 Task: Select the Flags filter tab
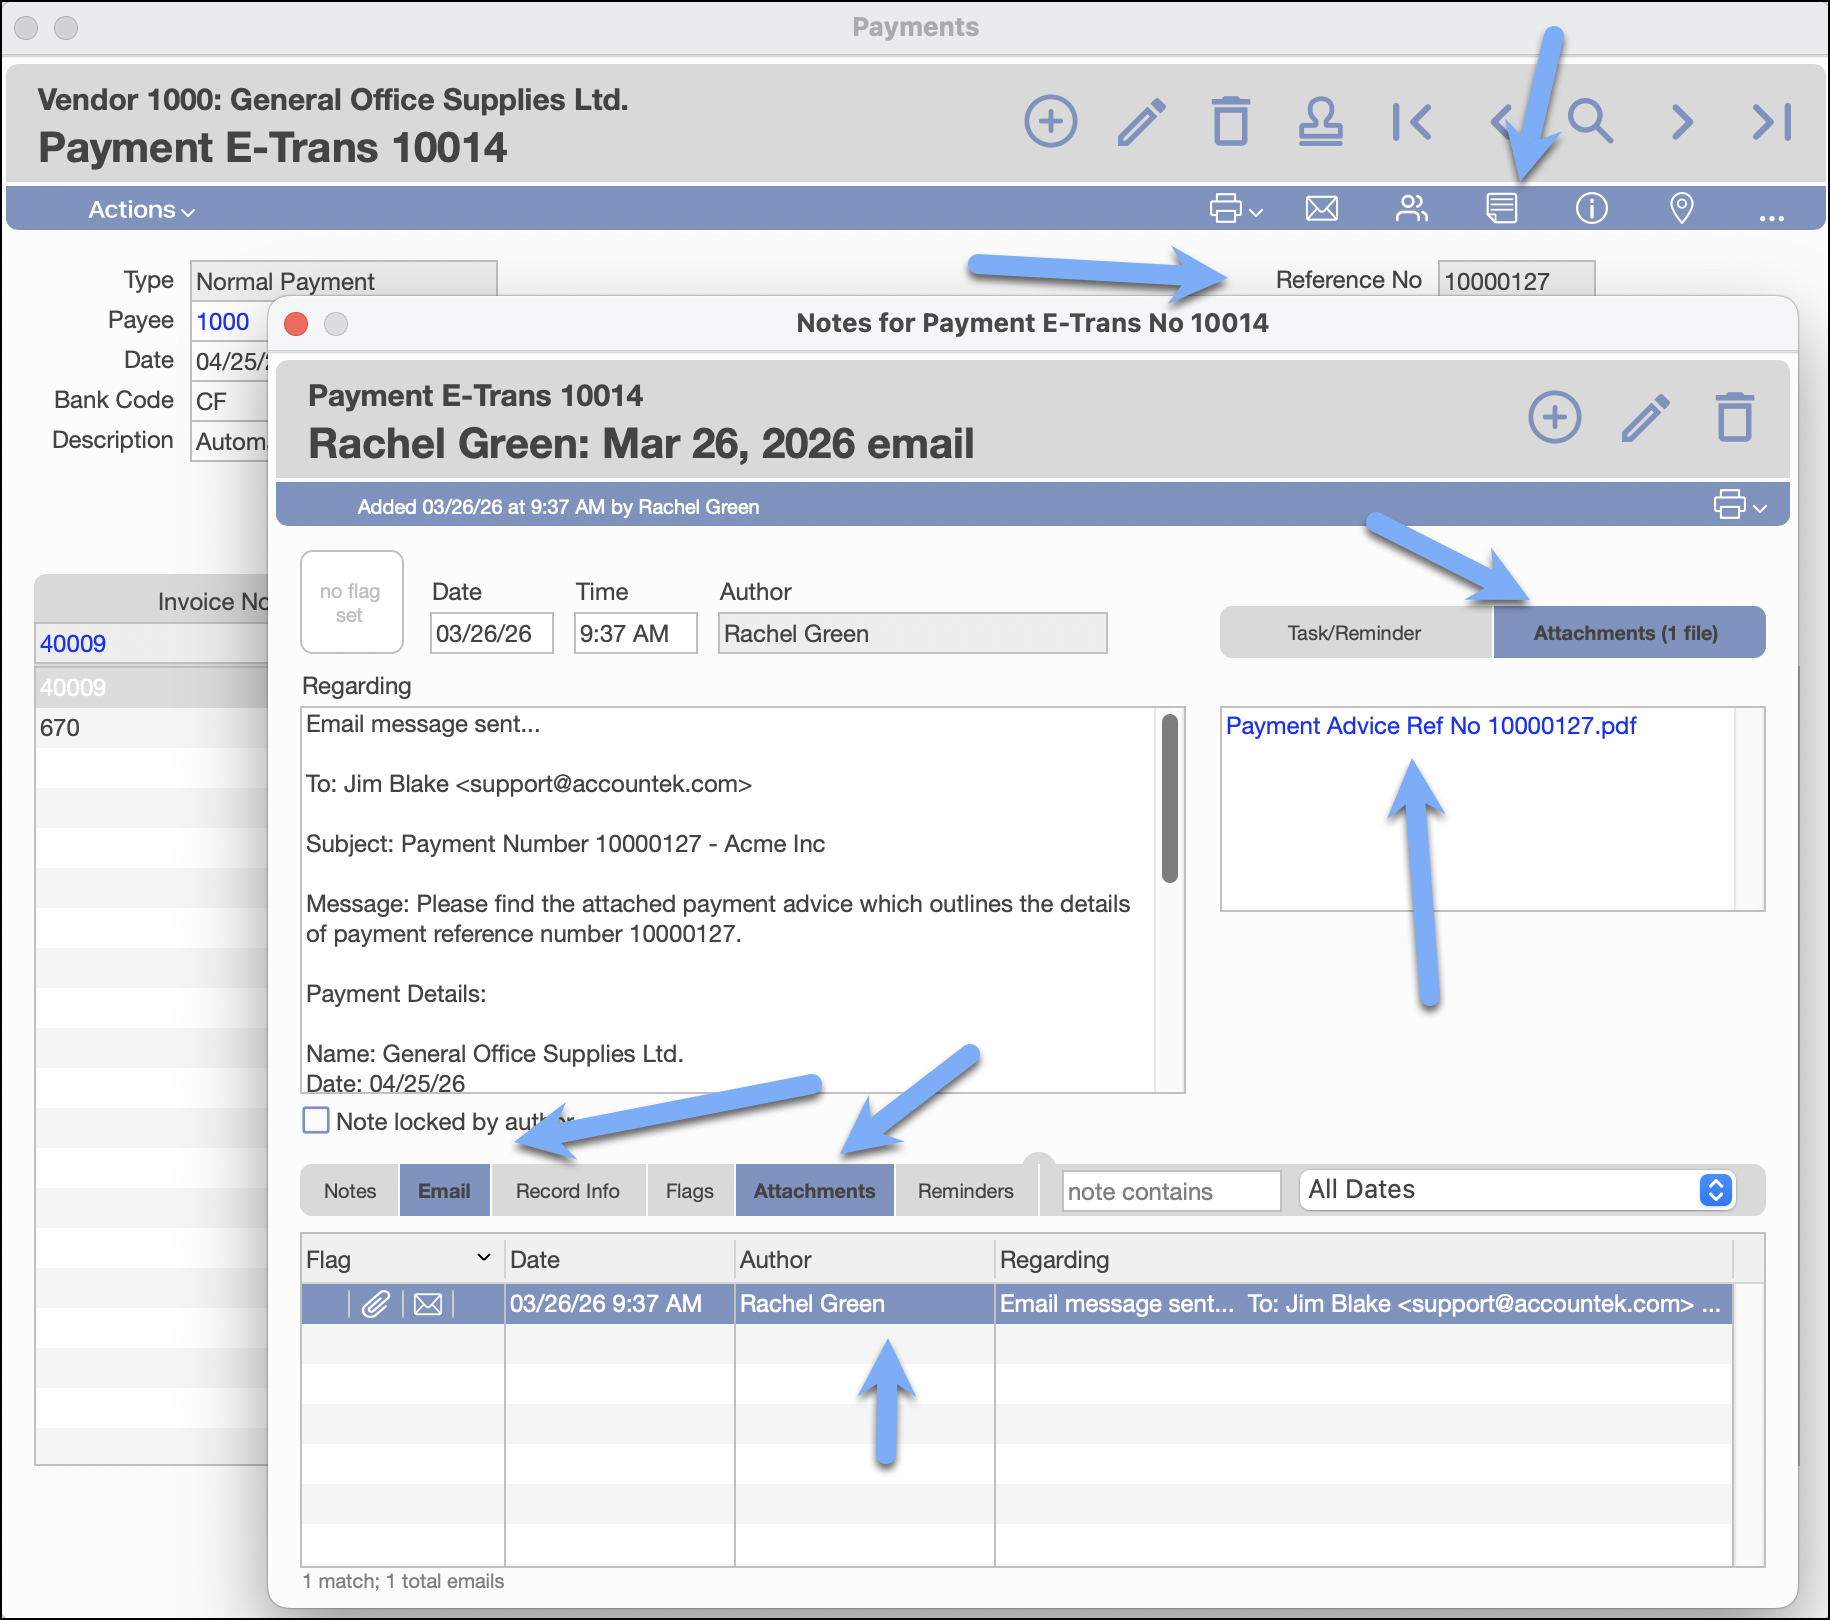click(x=690, y=1191)
